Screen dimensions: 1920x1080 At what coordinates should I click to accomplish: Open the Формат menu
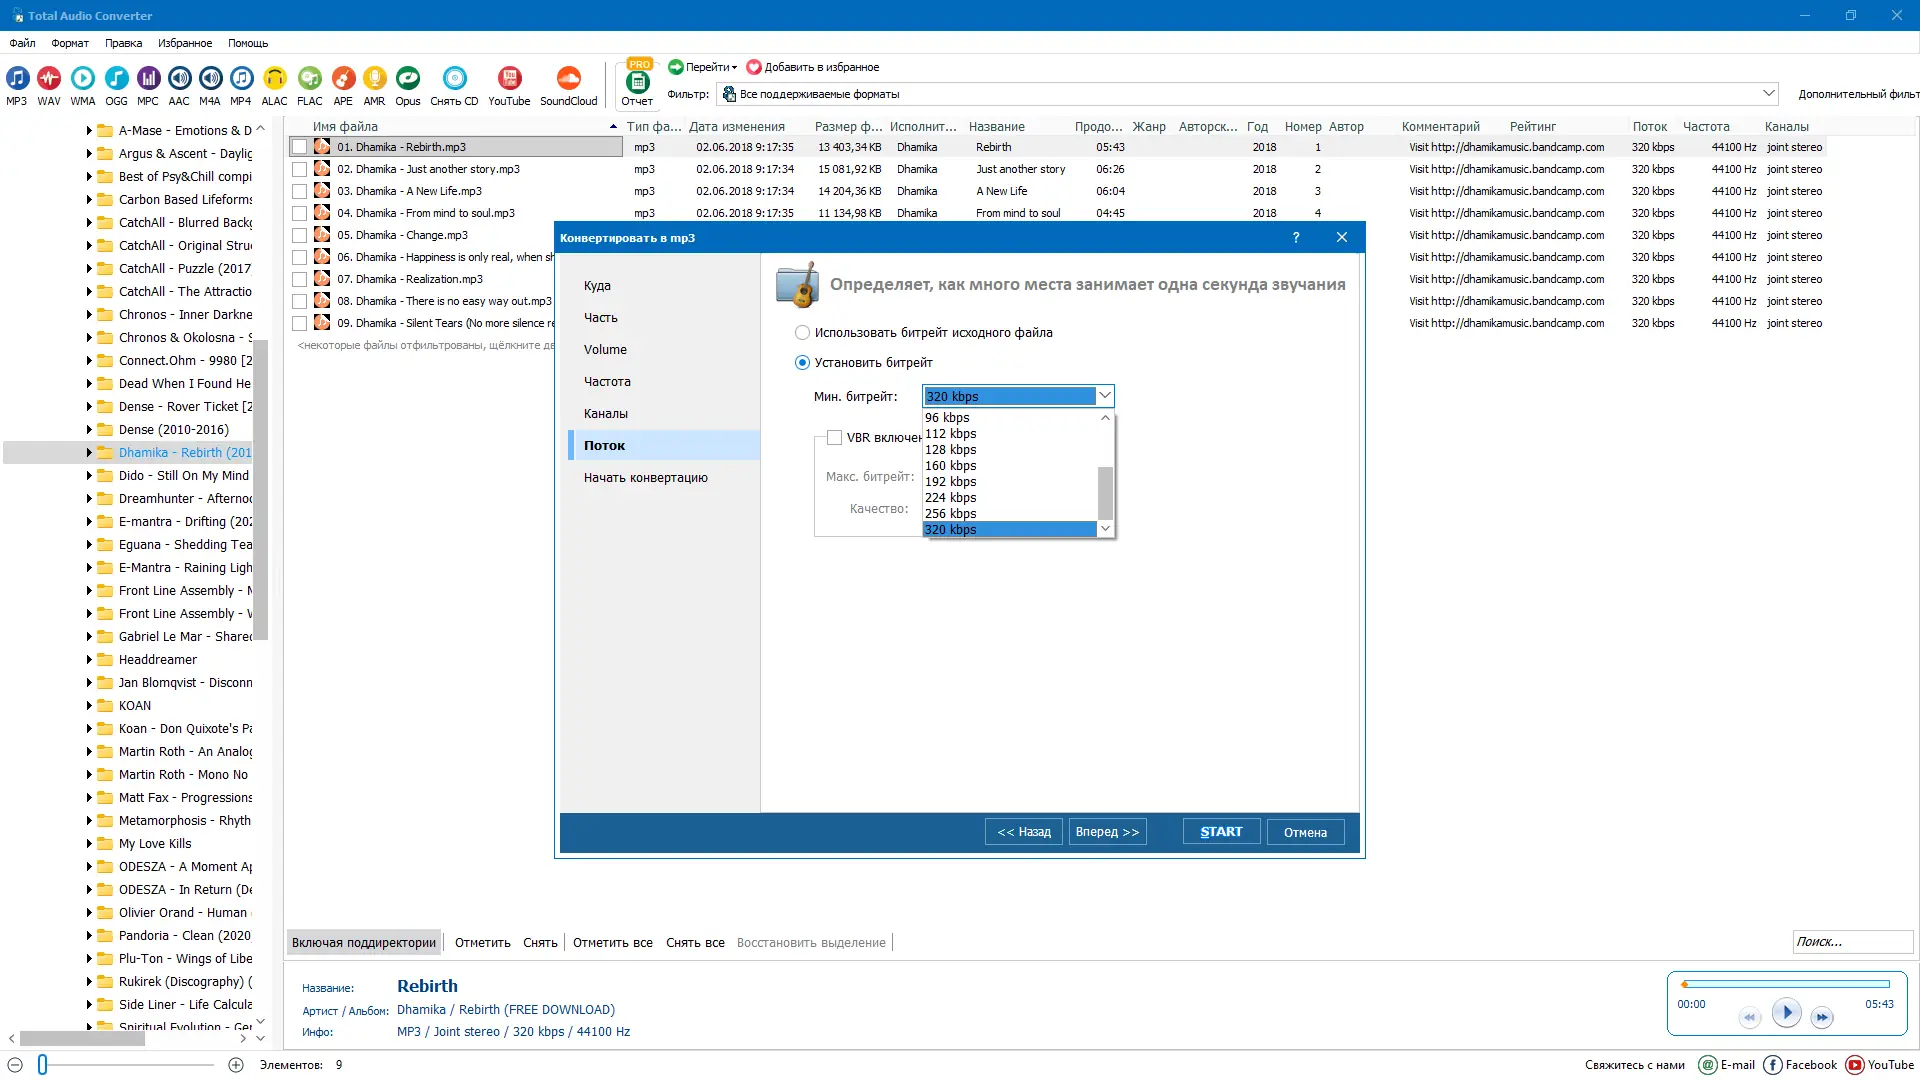tap(70, 43)
